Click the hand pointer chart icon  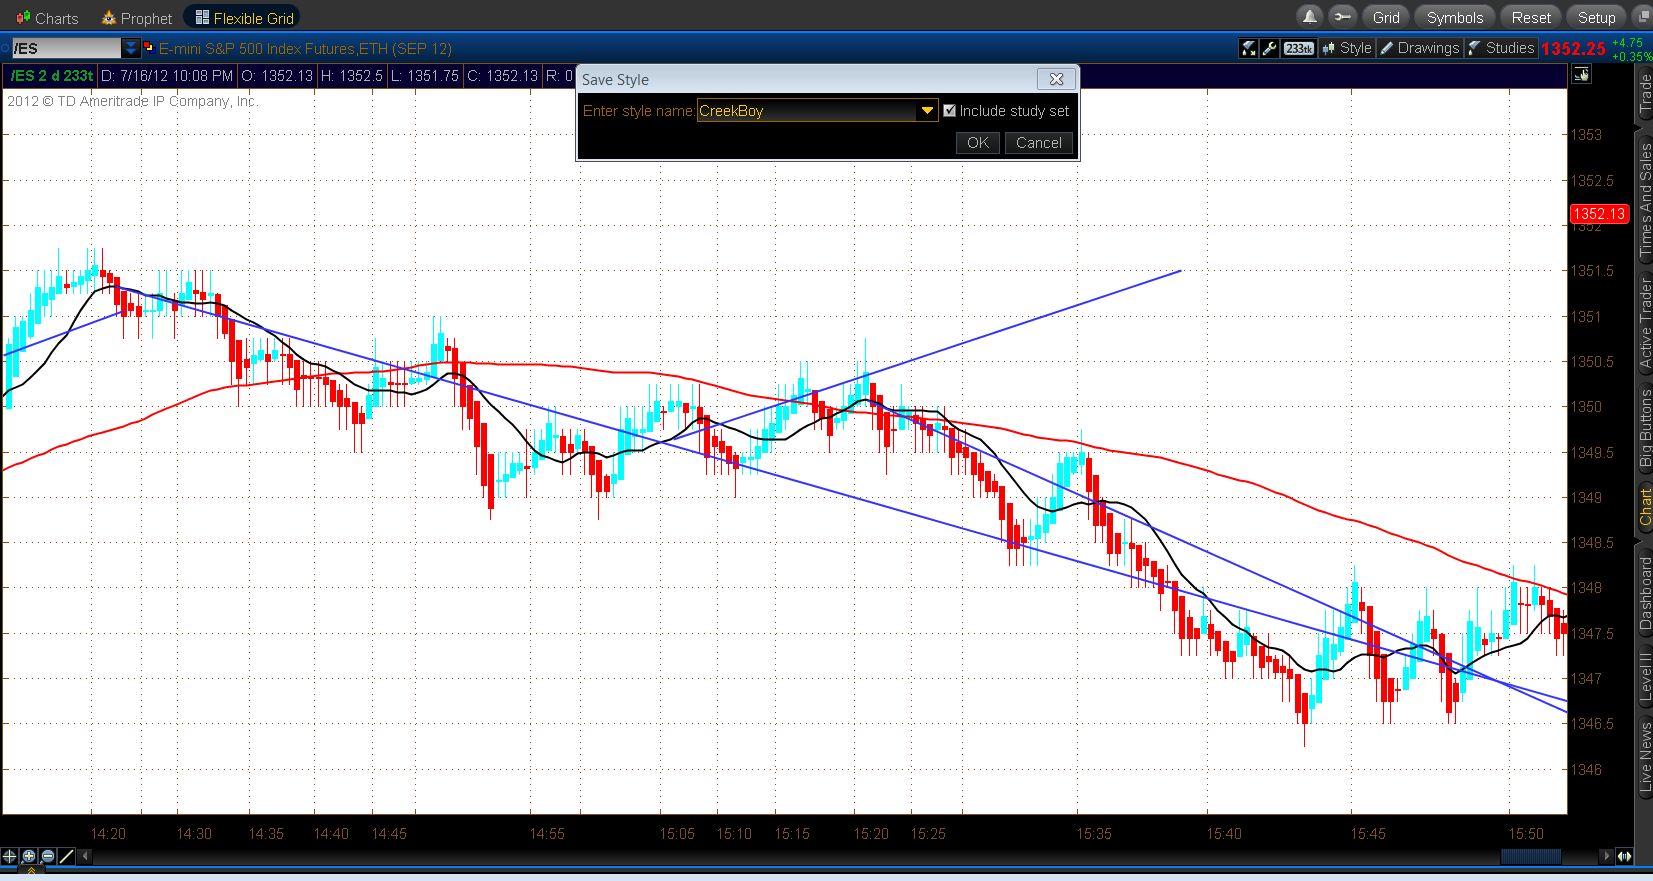coord(1582,74)
